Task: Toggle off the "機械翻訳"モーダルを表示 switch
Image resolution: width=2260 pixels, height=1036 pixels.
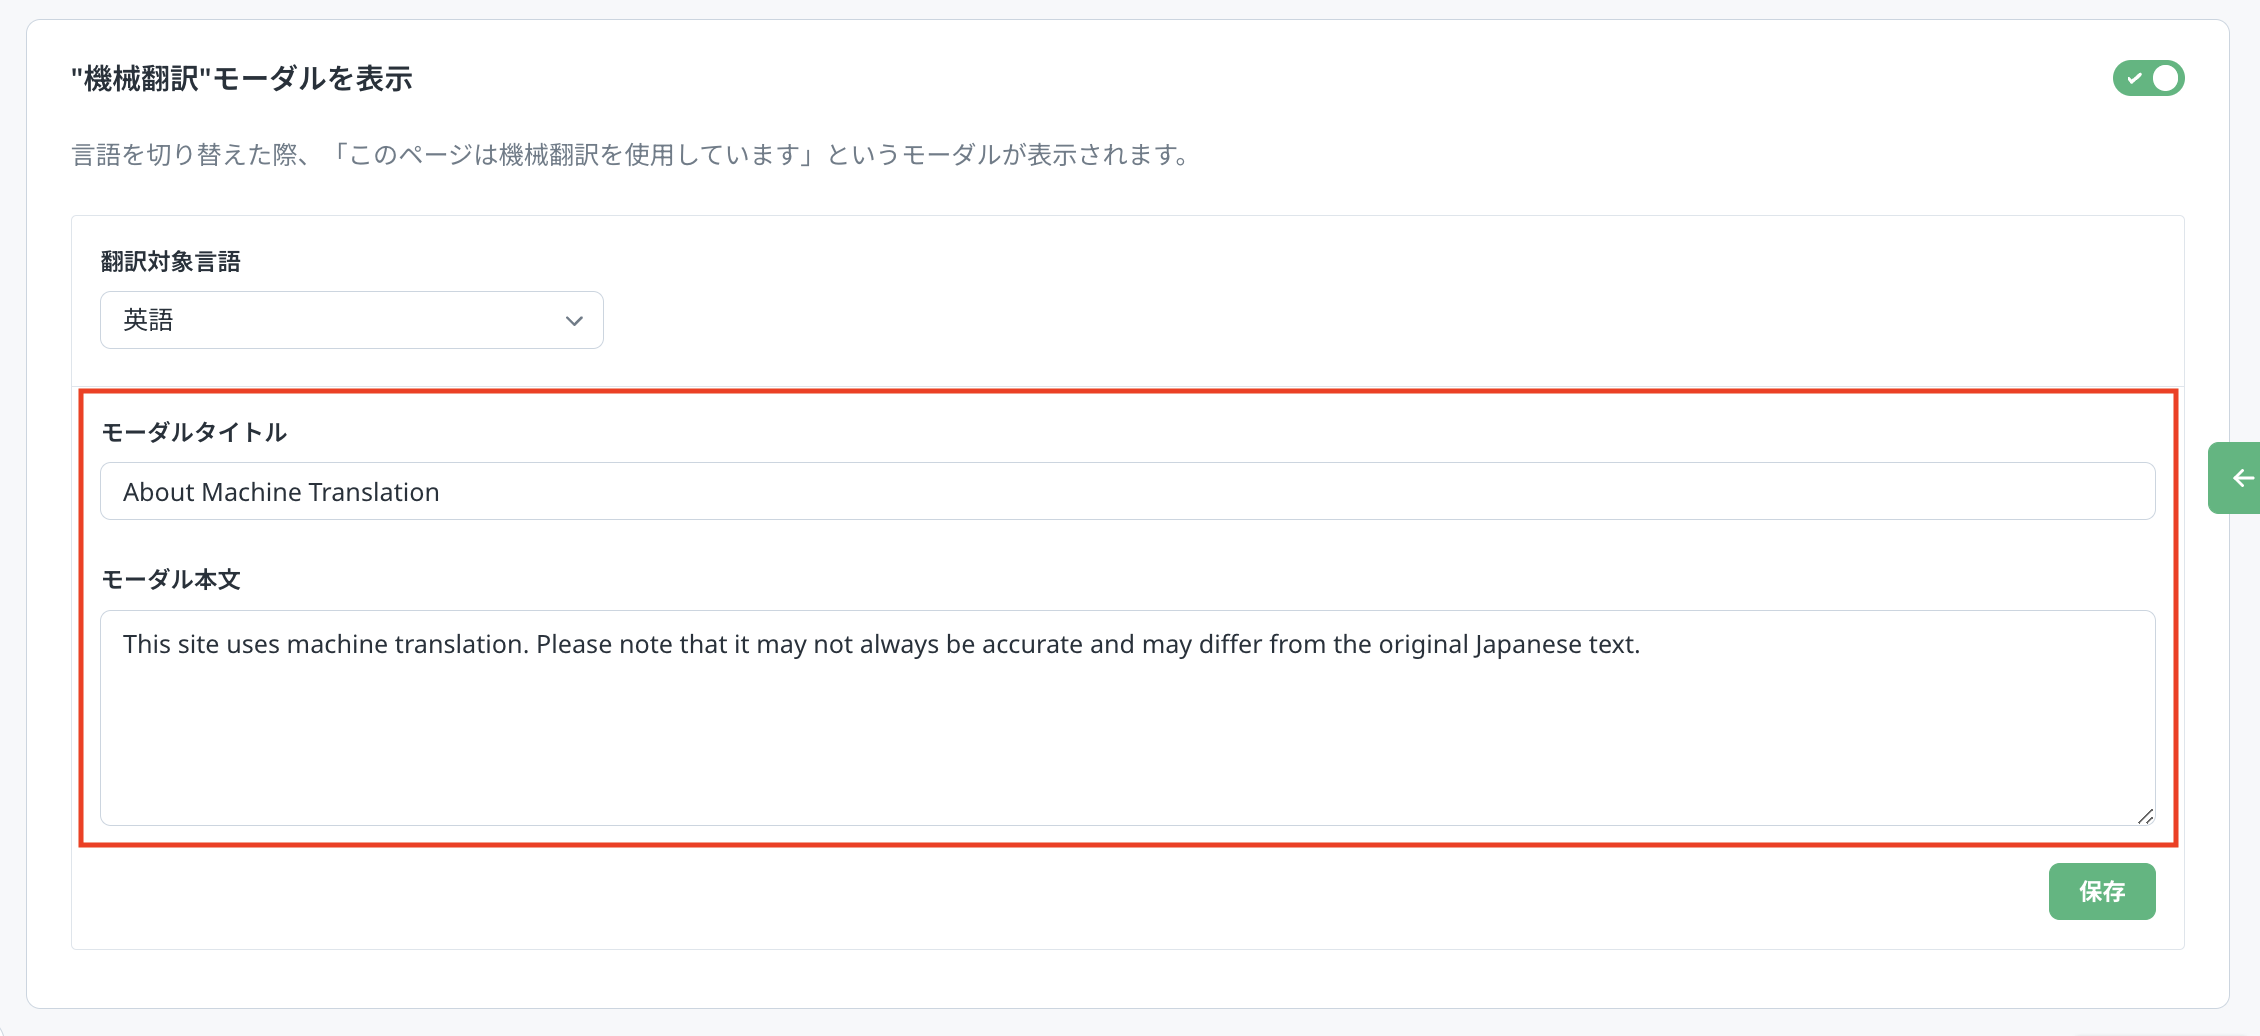Action: 2148,78
